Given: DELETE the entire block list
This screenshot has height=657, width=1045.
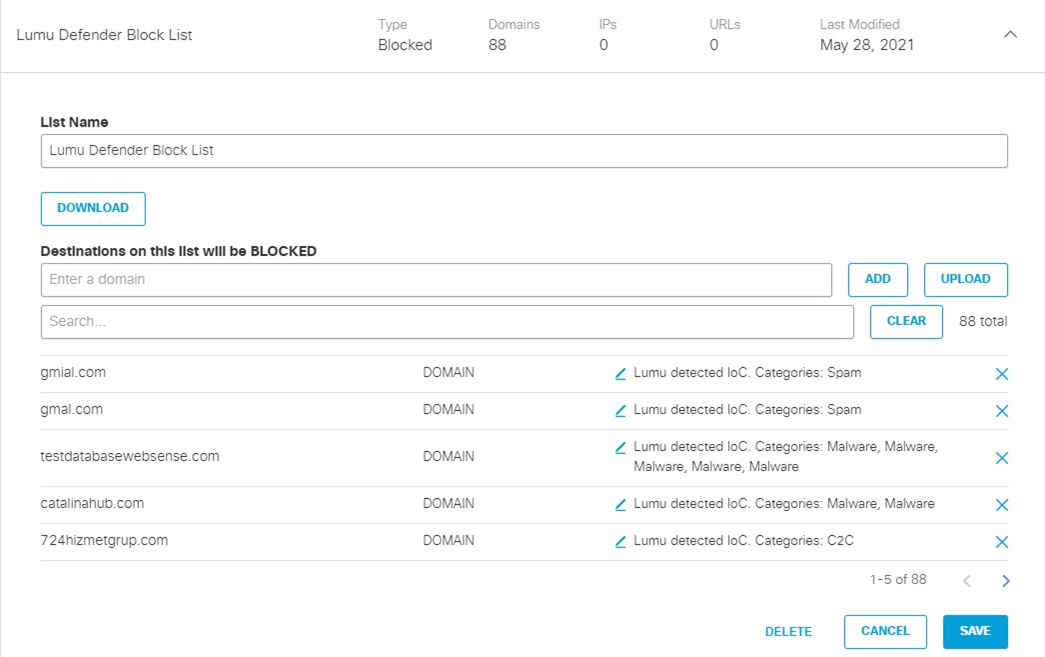Looking at the screenshot, I should point(788,631).
